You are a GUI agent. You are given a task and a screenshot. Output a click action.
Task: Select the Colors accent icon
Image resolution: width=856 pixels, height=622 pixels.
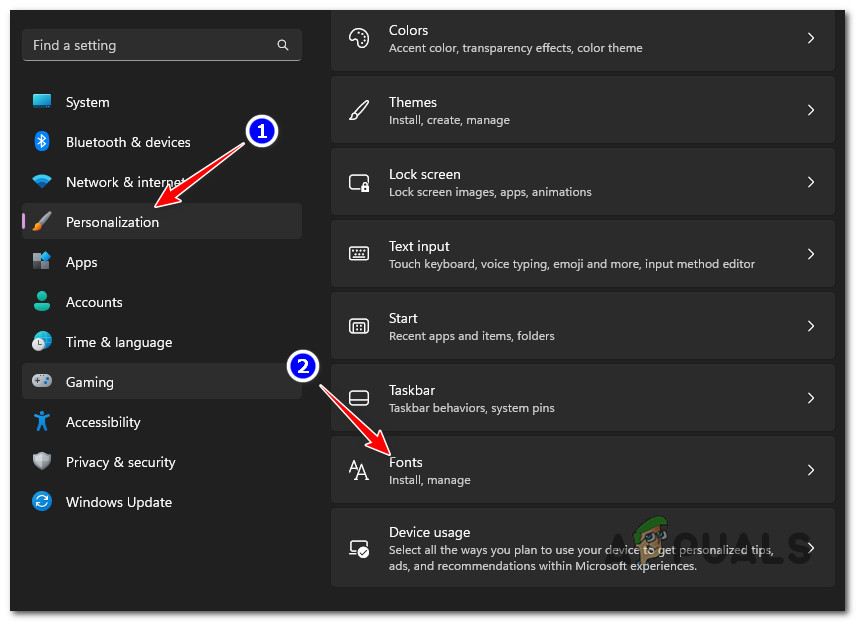coord(359,37)
